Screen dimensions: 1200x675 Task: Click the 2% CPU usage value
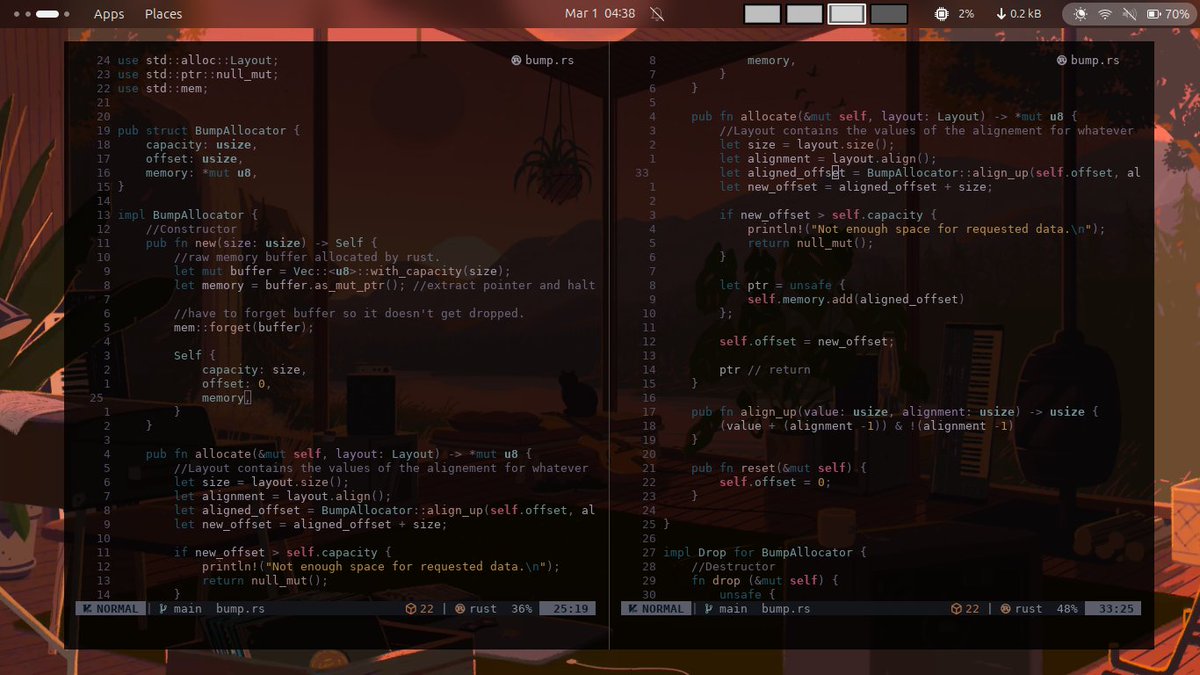tap(966, 14)
